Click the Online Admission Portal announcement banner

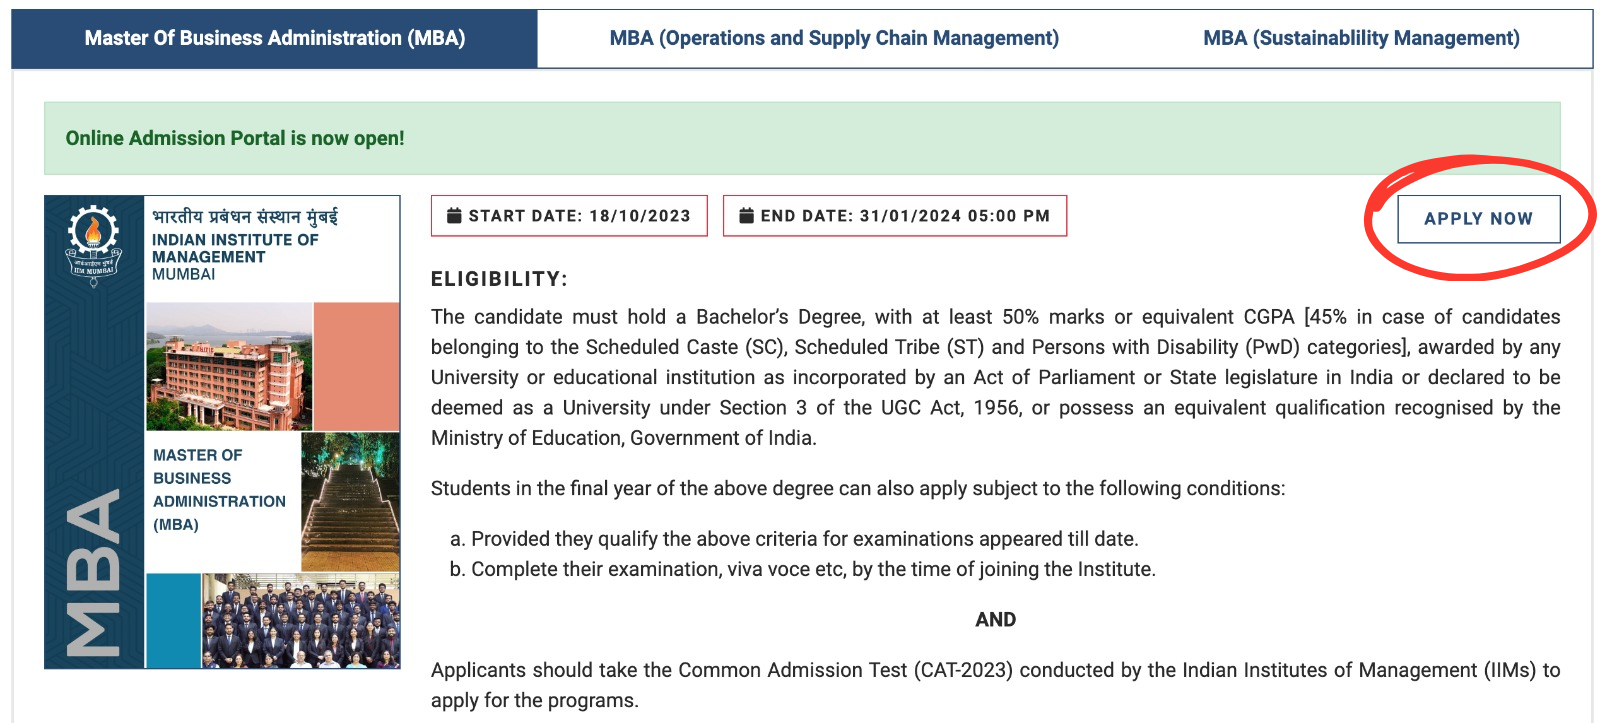234,137
